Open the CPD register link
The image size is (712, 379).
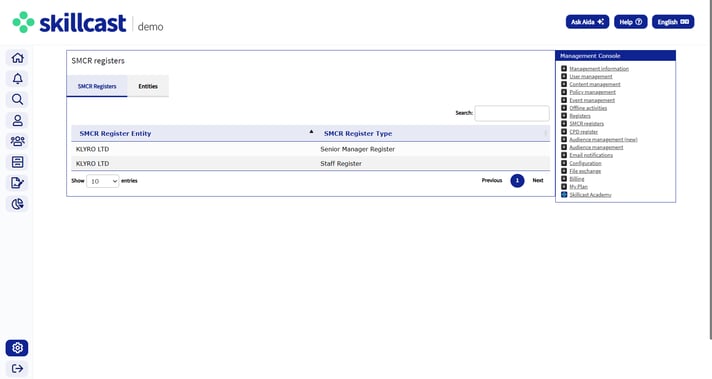583,132
